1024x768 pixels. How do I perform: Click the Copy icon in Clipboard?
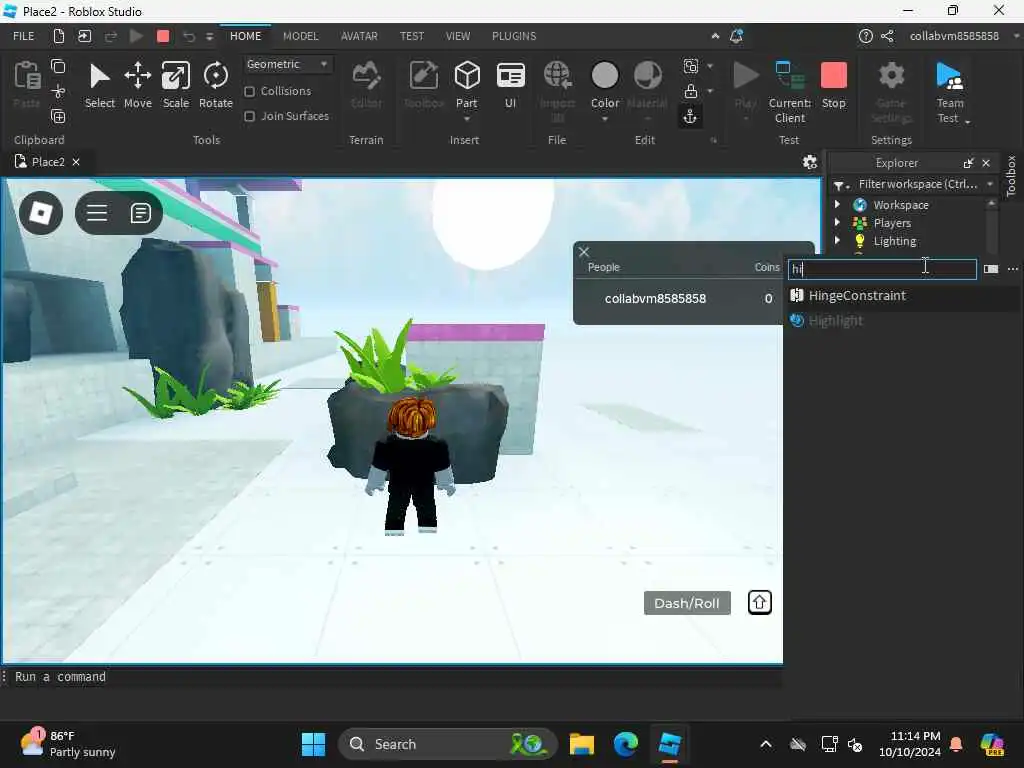[x=58, y=66]
